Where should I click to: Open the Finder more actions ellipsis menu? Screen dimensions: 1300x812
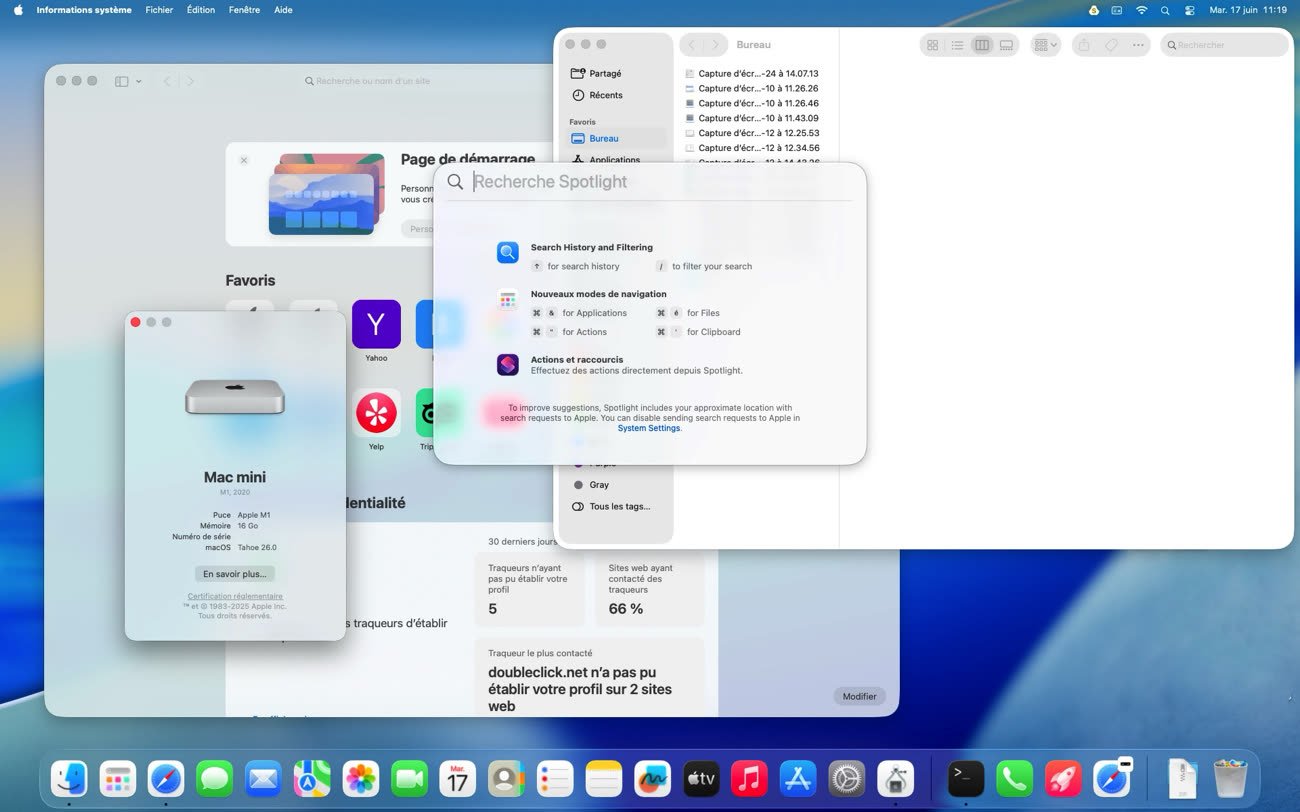pyautogui.click(x=1138, y=45)
